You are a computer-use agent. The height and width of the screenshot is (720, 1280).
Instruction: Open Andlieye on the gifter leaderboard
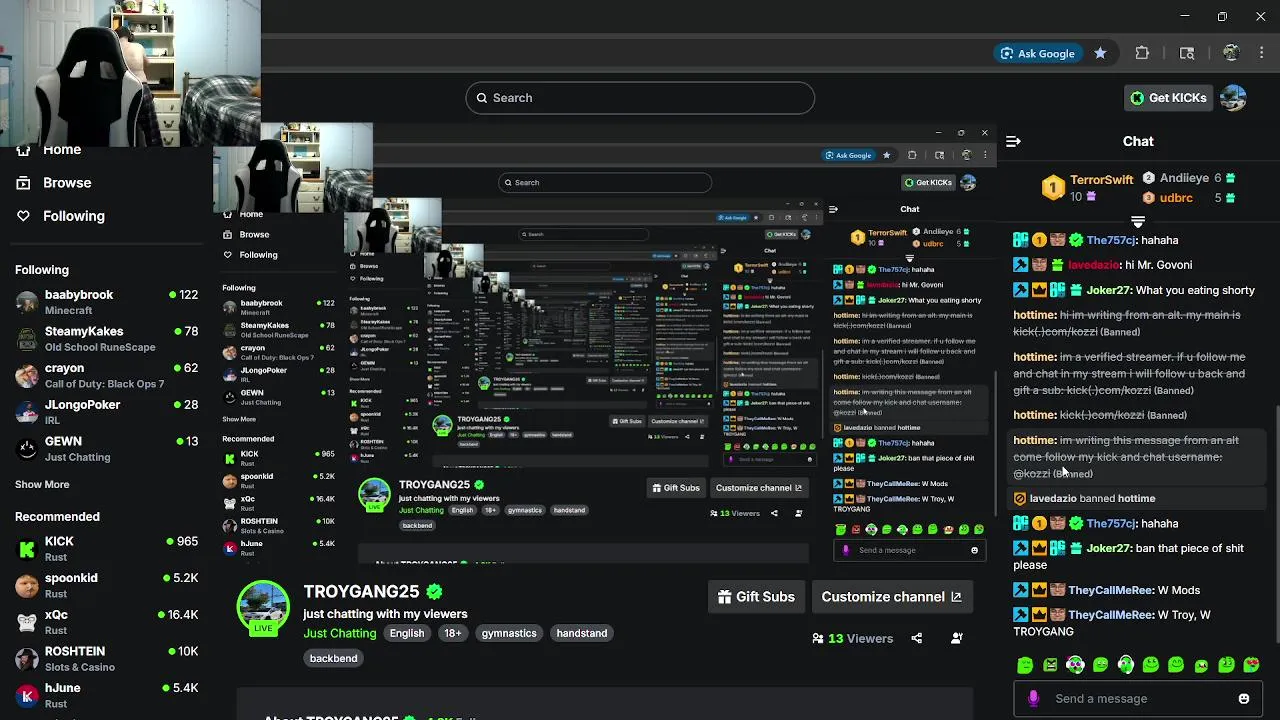[1184, 178]
